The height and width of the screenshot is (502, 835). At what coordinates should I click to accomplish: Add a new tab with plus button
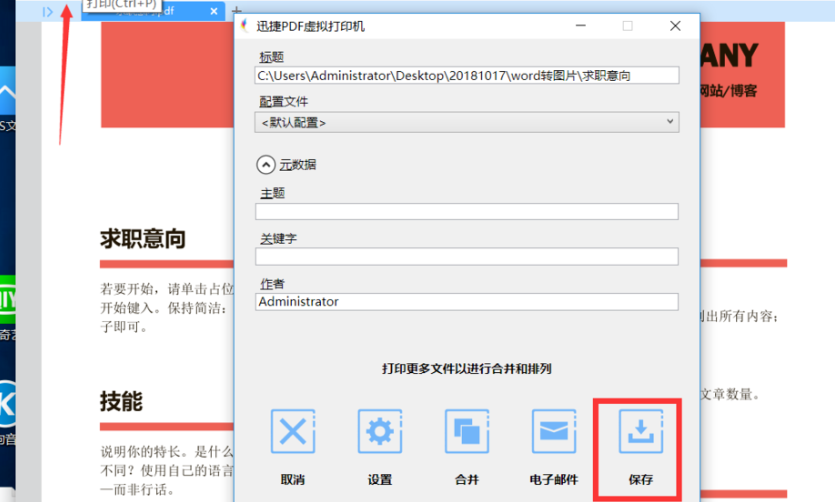tap(237, 10)
